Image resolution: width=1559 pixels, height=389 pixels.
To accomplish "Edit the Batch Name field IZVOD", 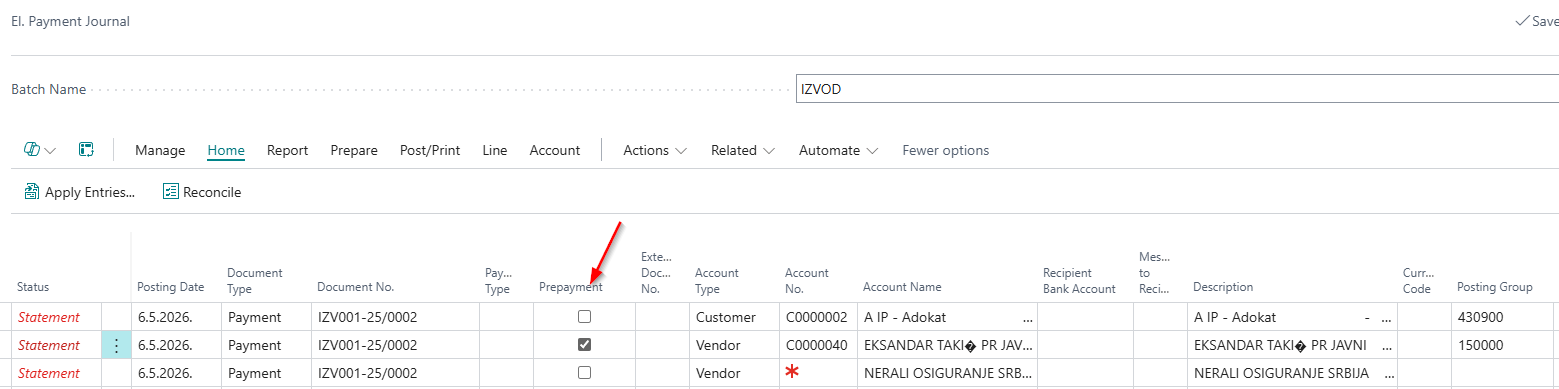I will coord(1177,89).
